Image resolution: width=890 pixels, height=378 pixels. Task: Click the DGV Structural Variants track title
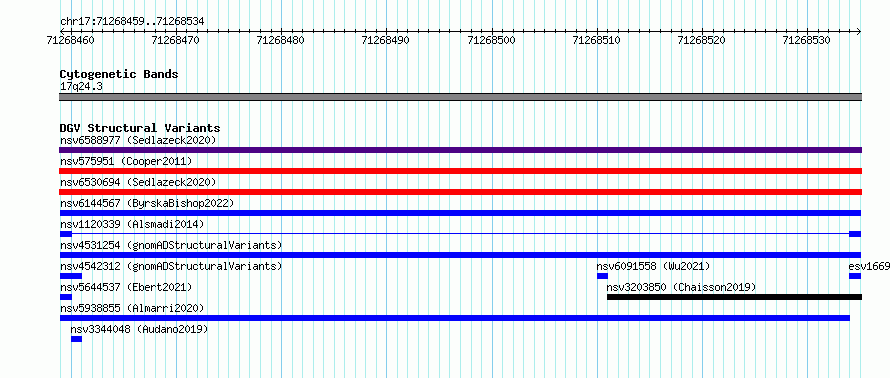point(140,128)
